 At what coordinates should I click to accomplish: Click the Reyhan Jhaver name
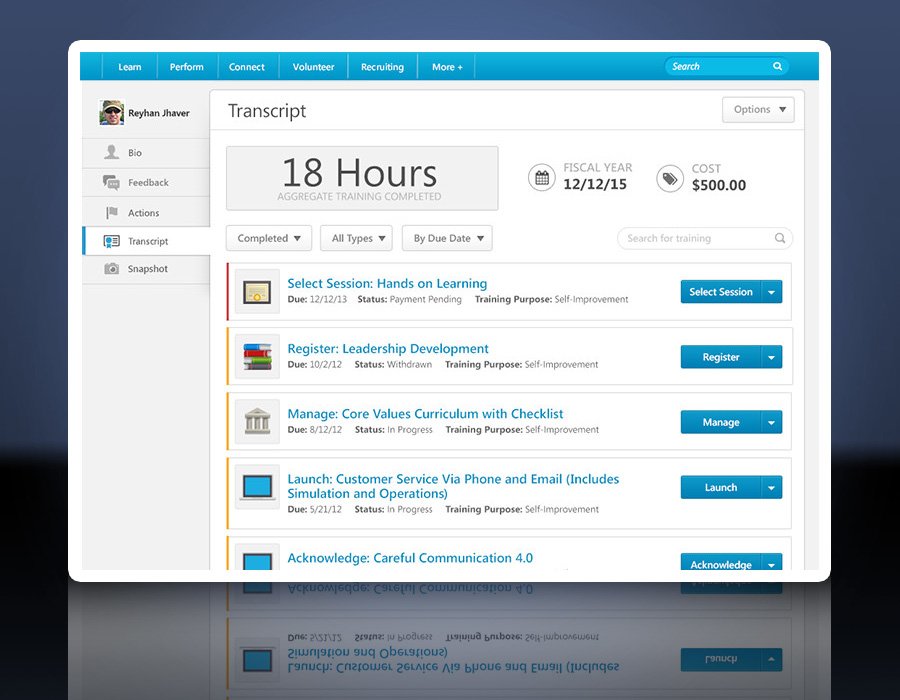click(x=159, y=113)
